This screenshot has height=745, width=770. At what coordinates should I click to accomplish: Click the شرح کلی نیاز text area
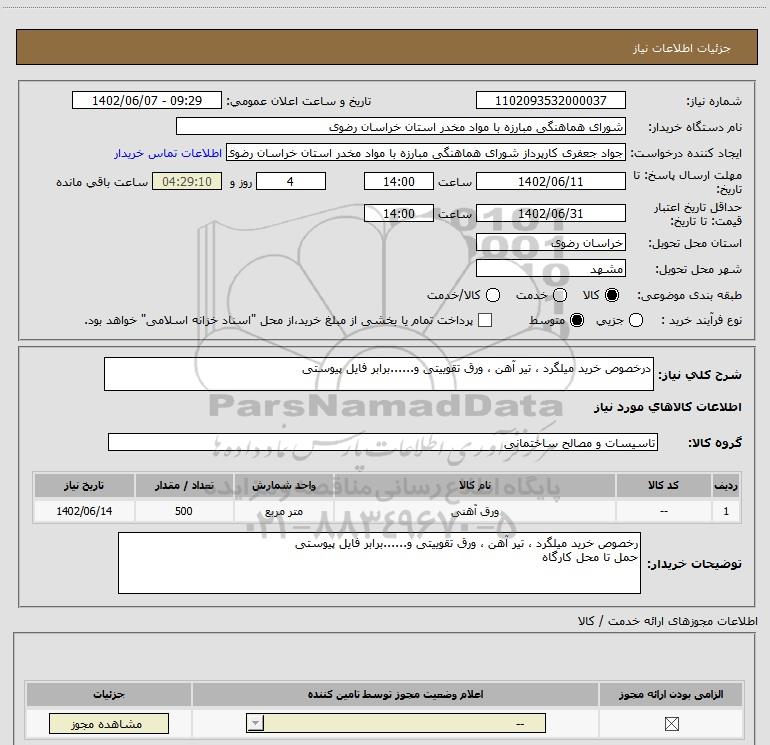pyautogui.click(x=379, y=374)
